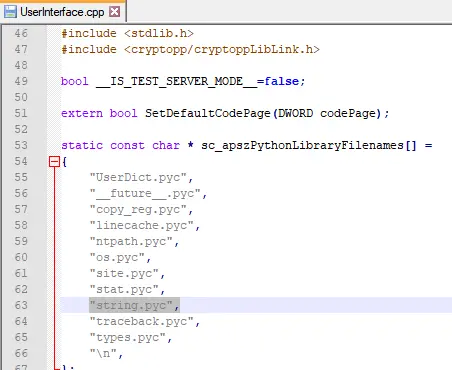Click the "stat.pyc" string
The width and height of the screenshot is (452, 370).
[x=124, y=289]
